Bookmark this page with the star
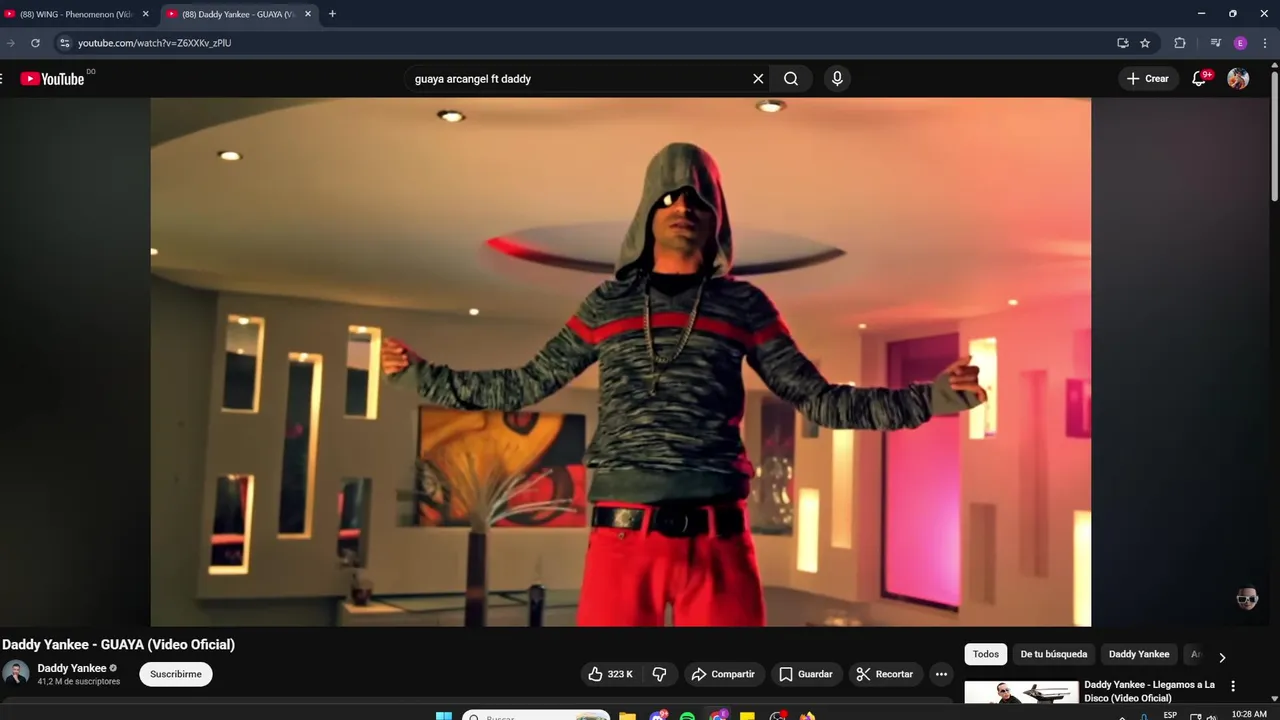The height and width of the screenshot is (720, 1280). pos(1145,43)
